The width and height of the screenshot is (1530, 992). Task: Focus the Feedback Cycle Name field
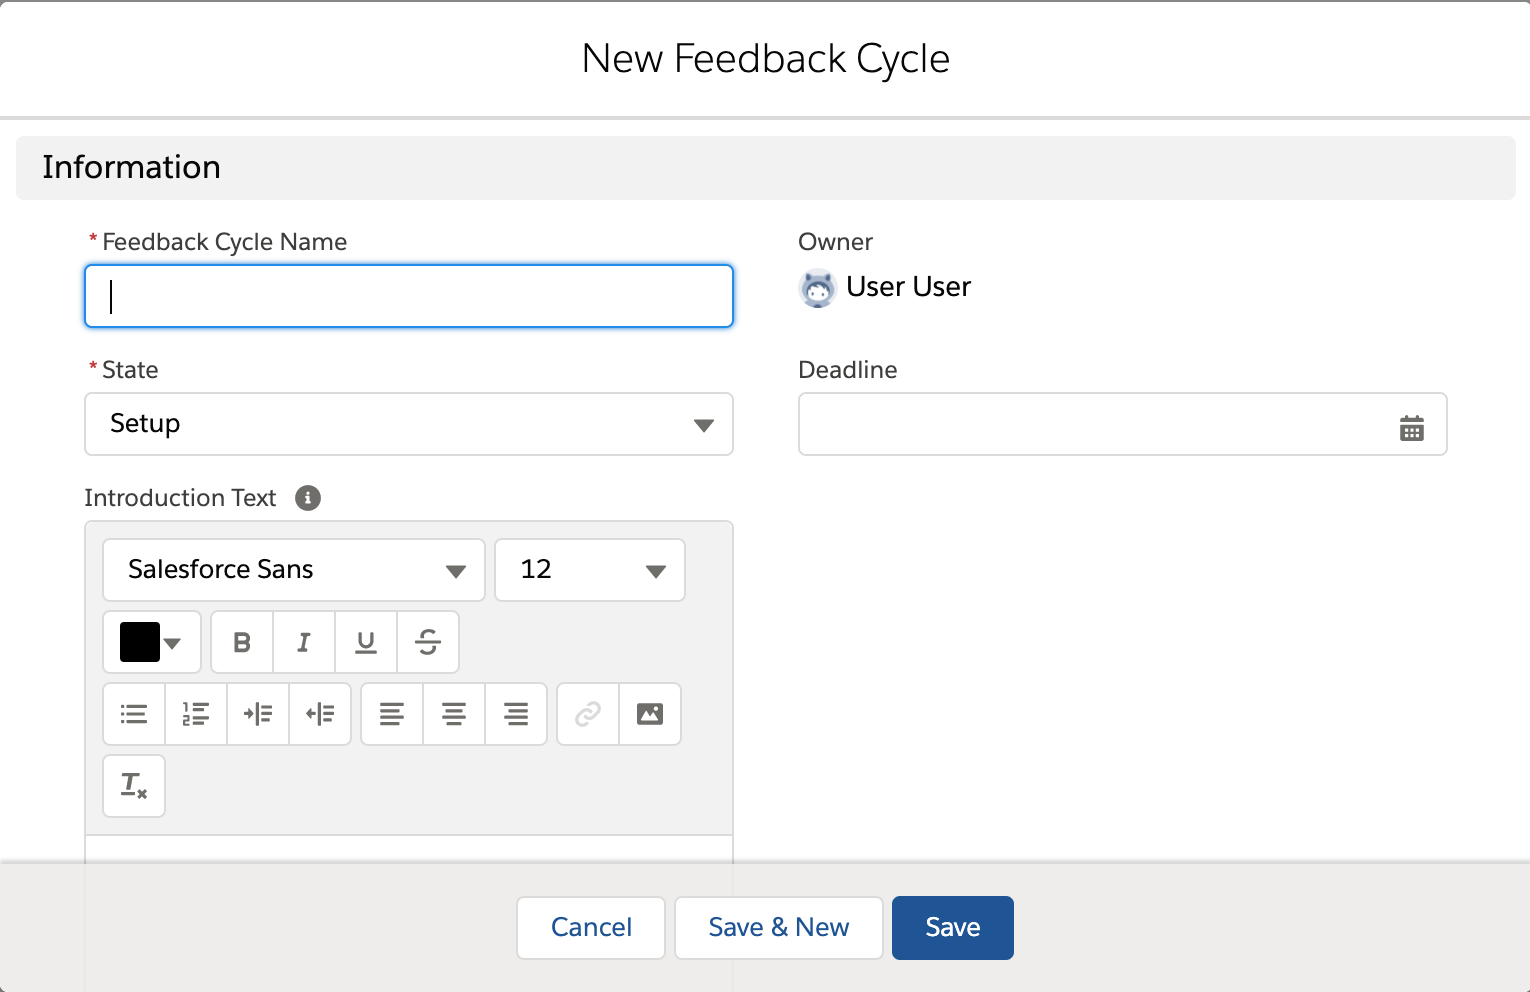point(408,296)
